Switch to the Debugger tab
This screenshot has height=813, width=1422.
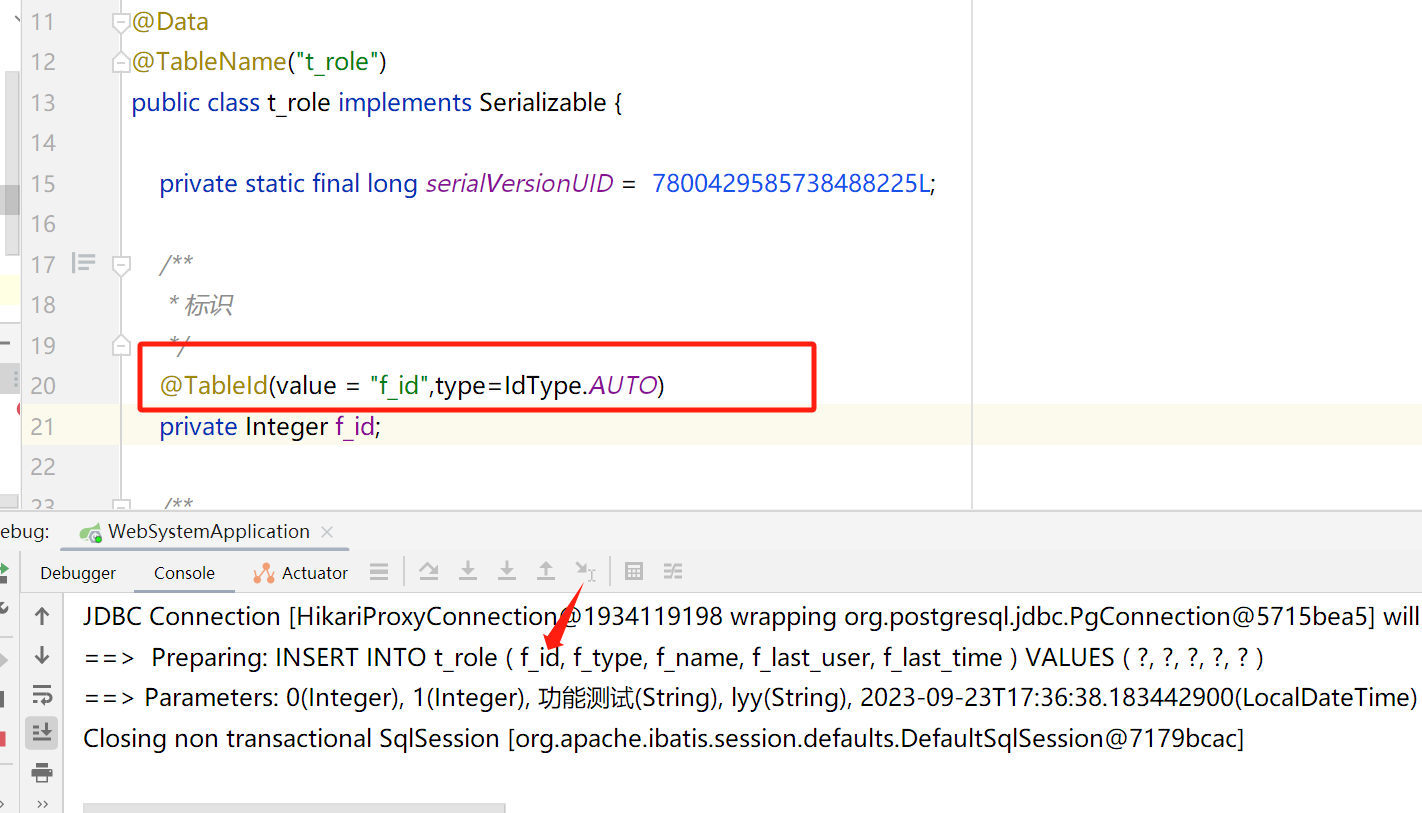point(78,573)
